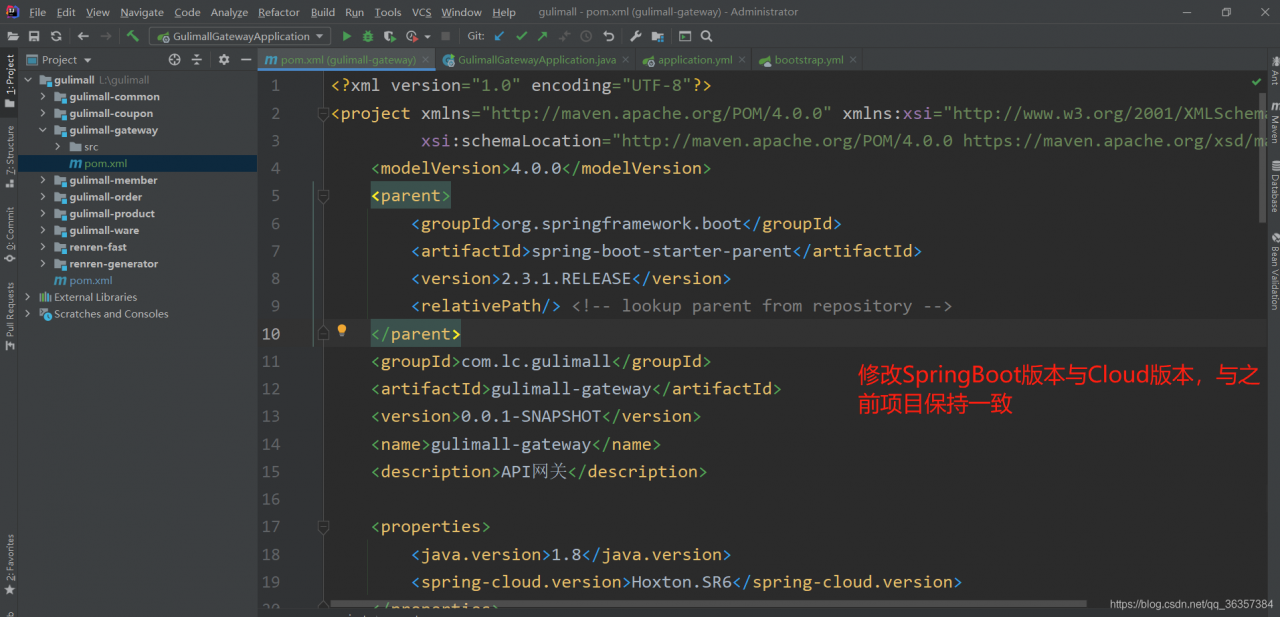Click the editor horizontal scrollbar
This screenshot has height=617, width=1280.
click(708, 603)
